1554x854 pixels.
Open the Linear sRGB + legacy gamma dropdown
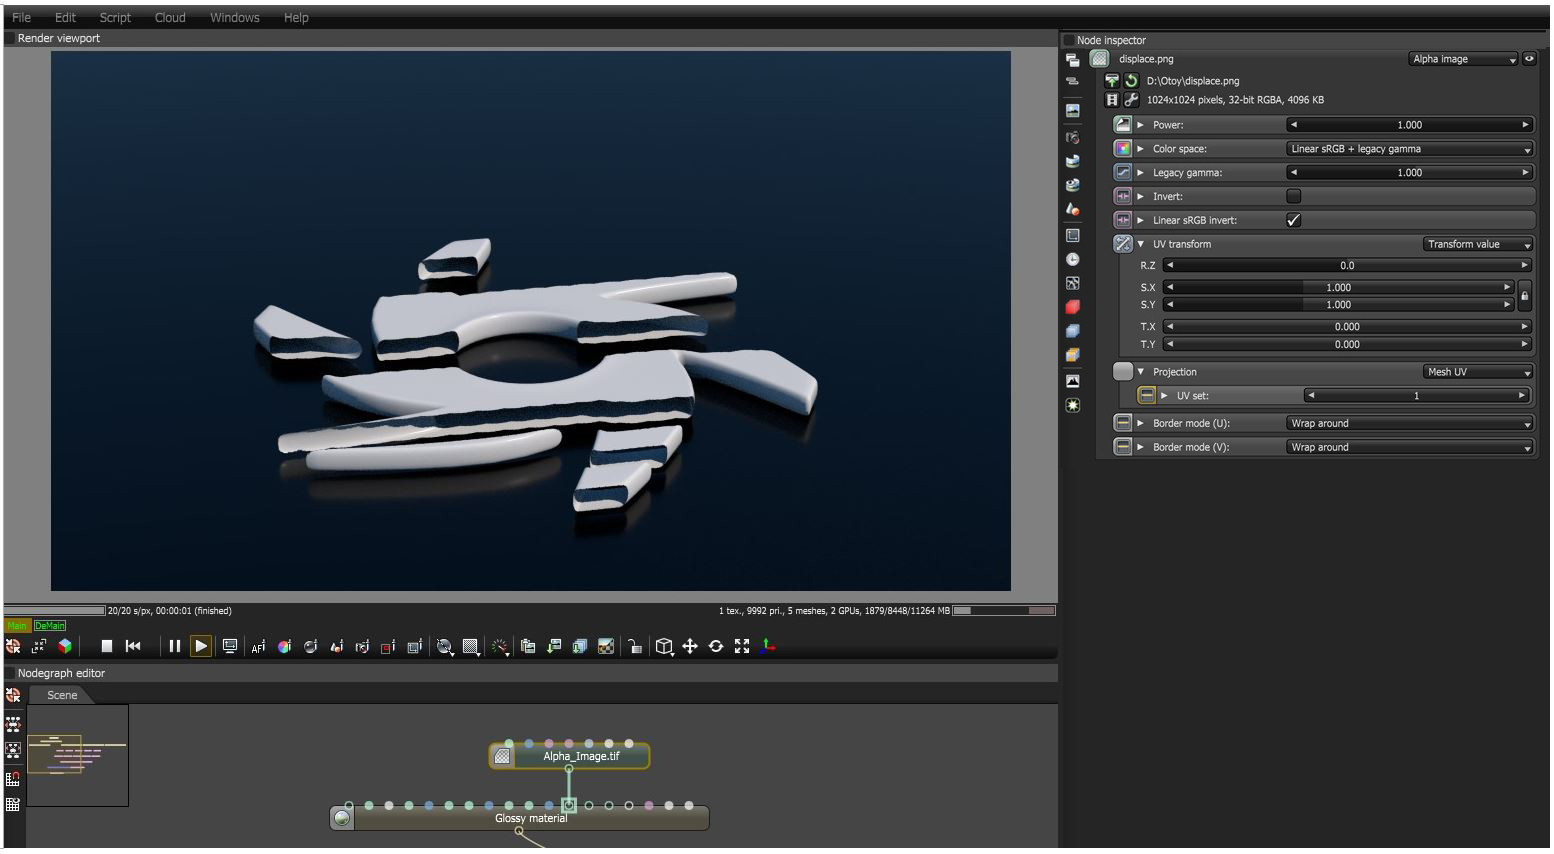[x=1410, y=149]
